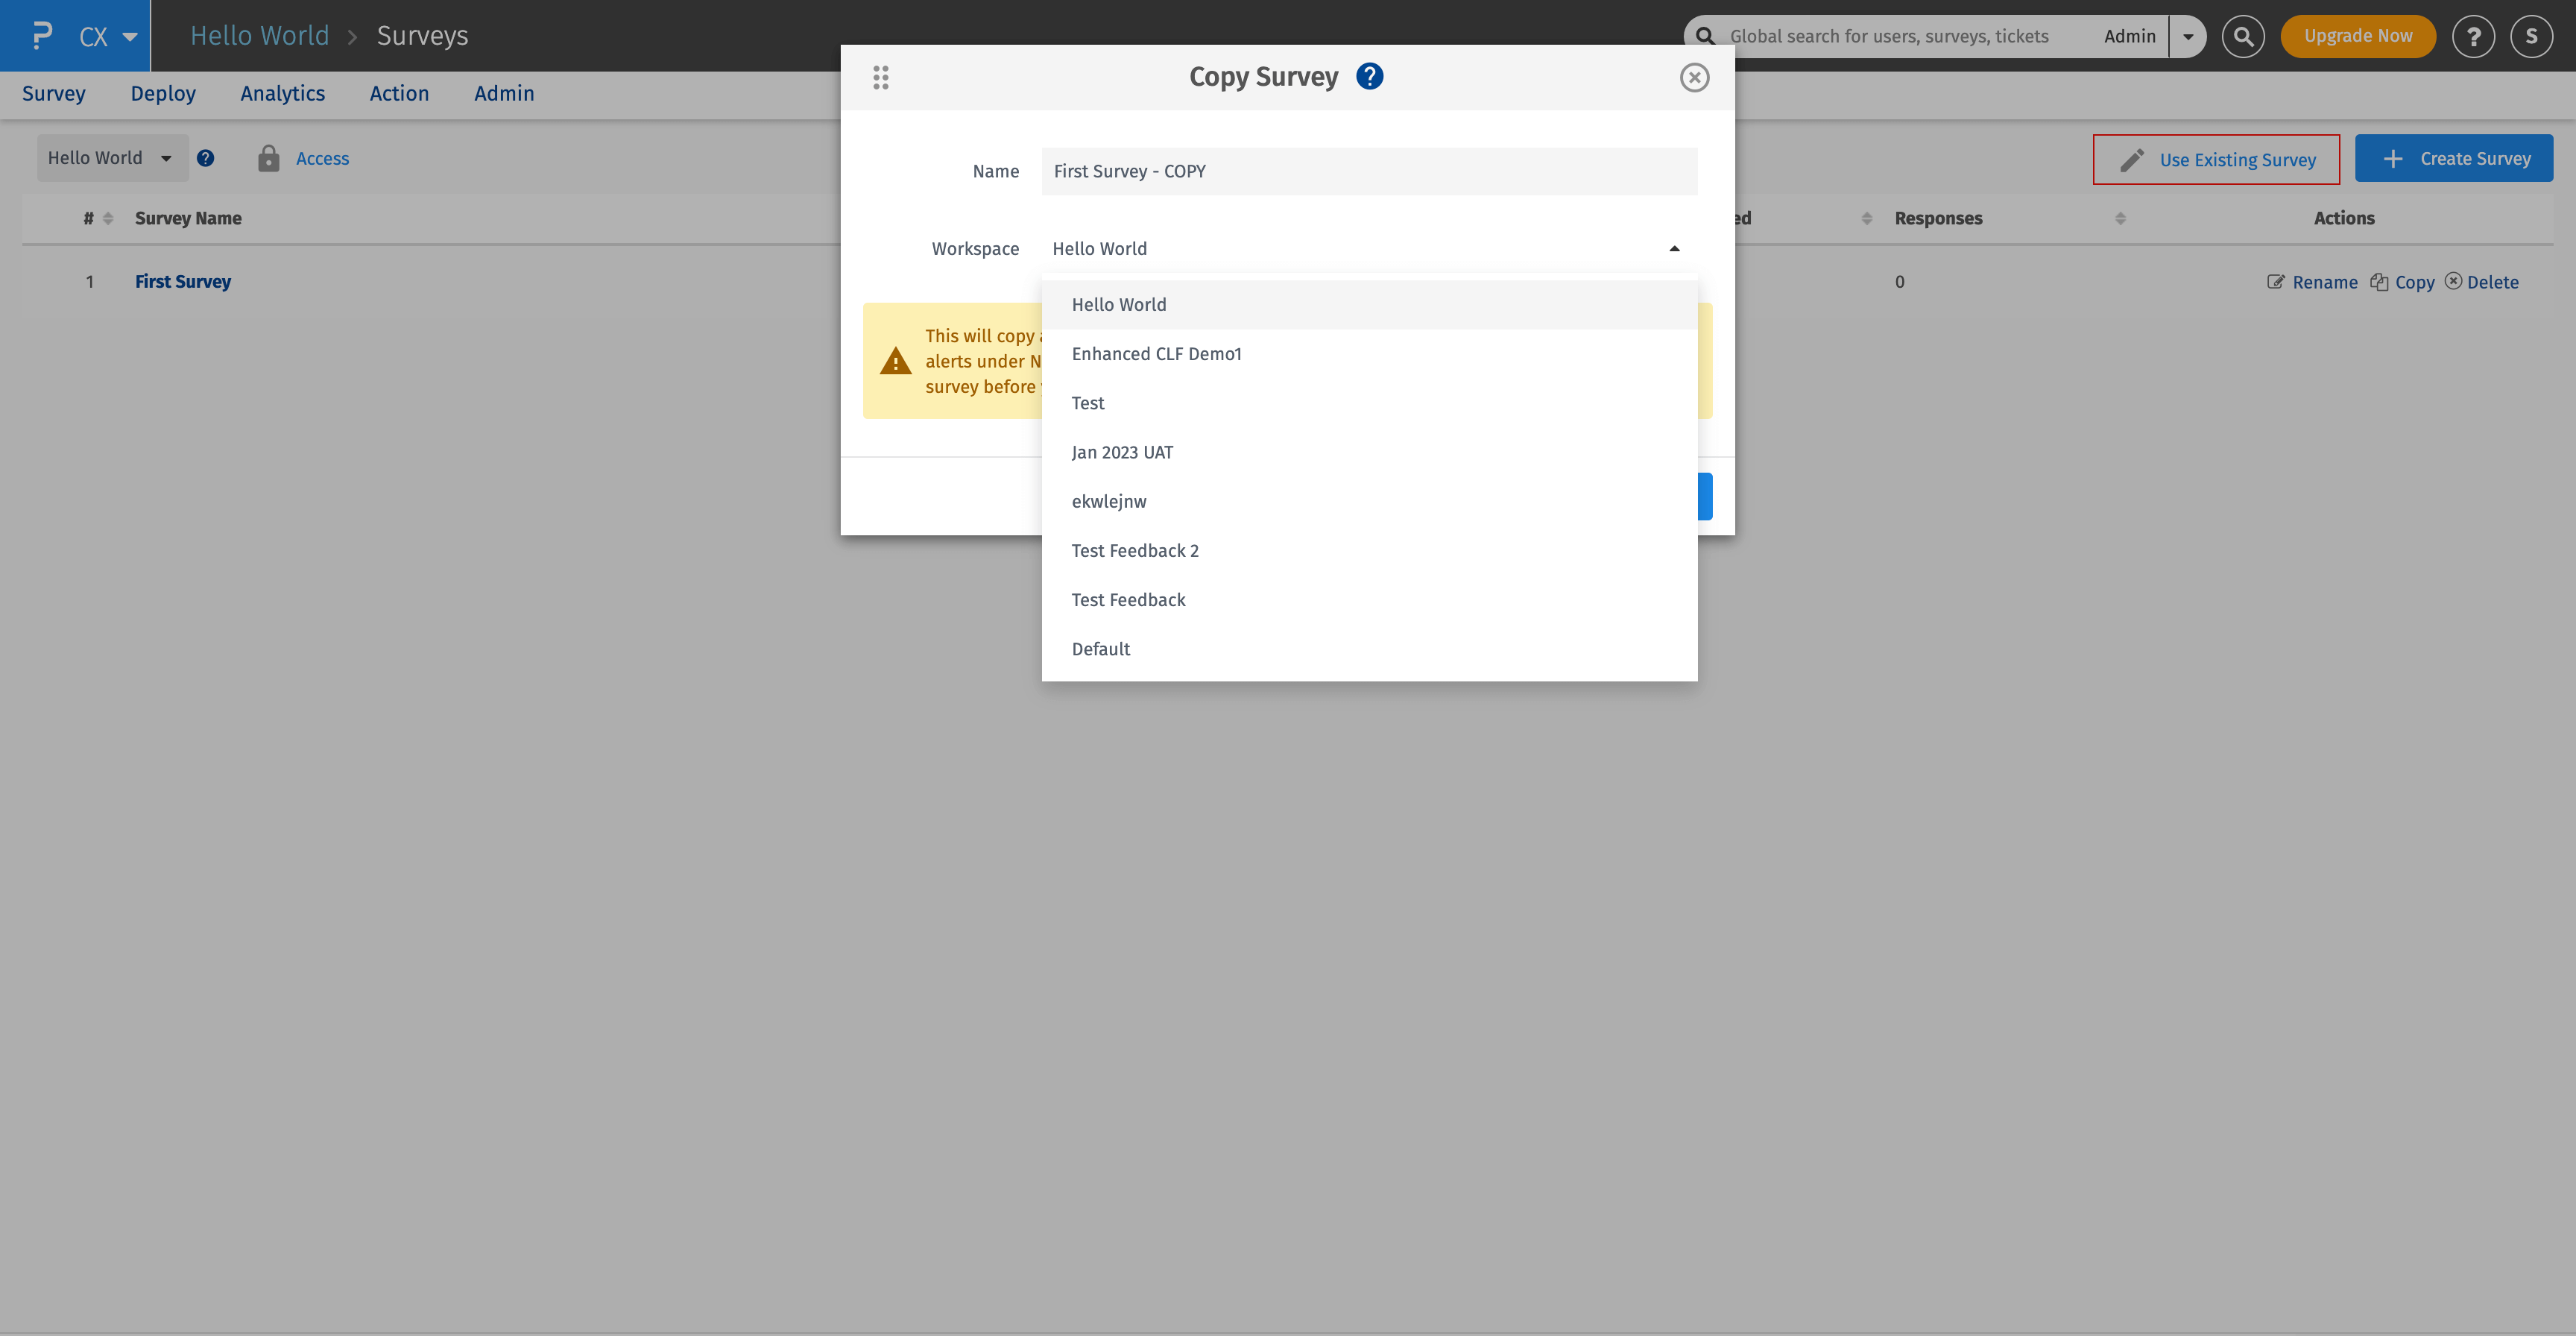This screenshot has width=2576, height=1336.
Task: Open the Admin search scope dropdown
Action: (x=2188, y=35)
